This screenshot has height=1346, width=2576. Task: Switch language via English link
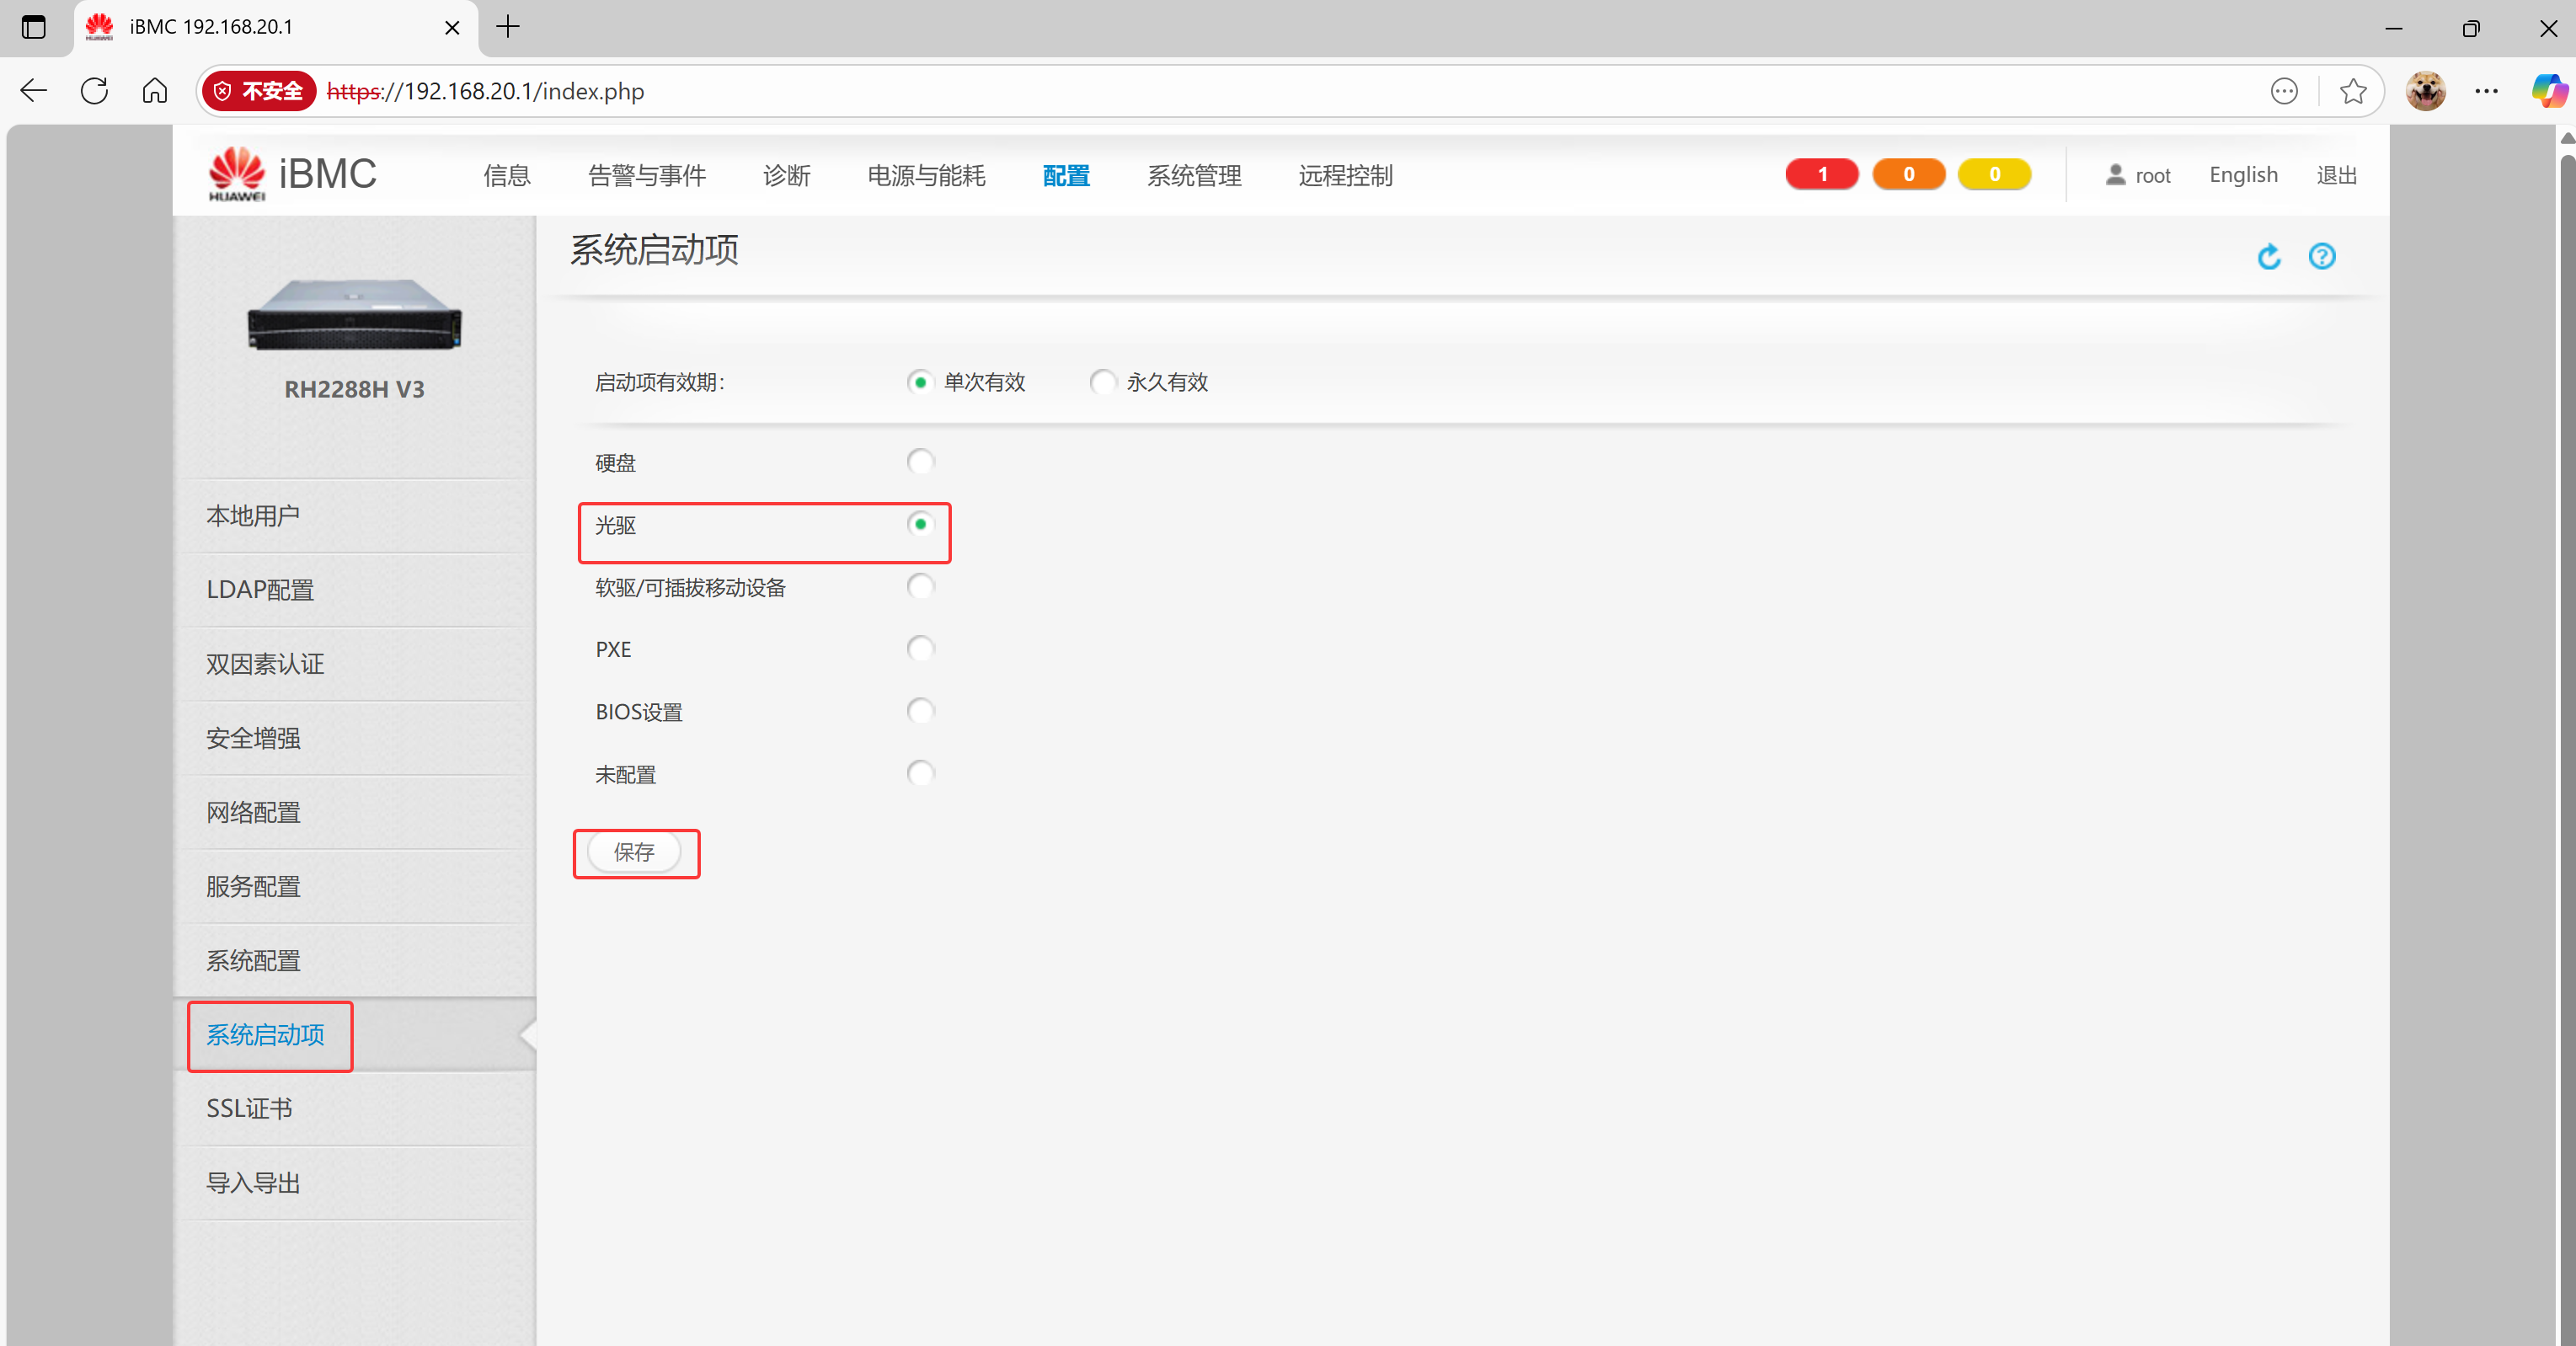click(x=2242, y=175)
